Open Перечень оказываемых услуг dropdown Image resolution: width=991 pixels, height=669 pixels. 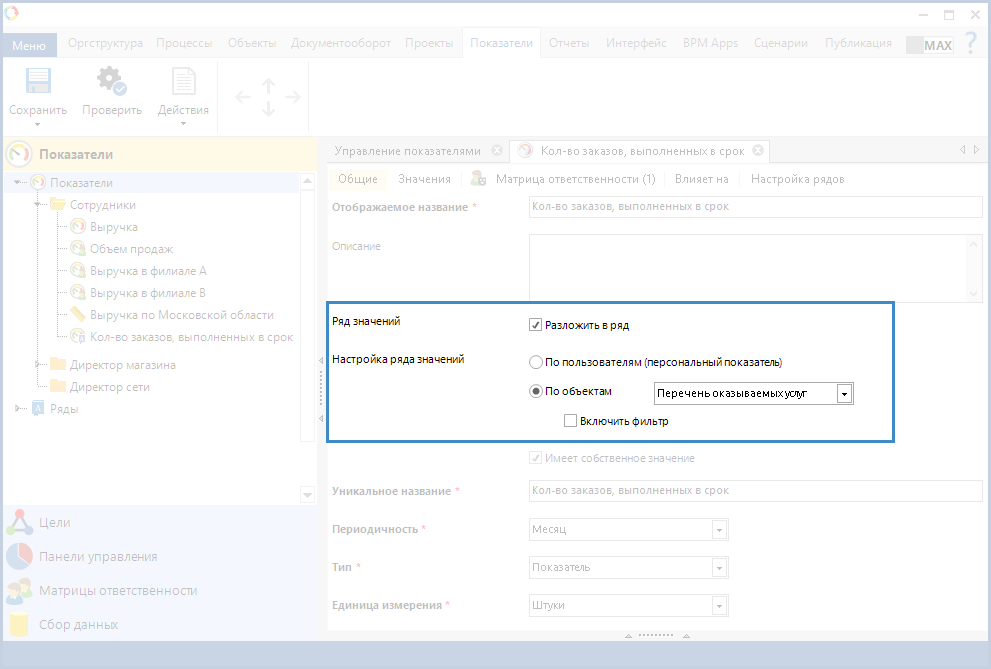pyautogui.click(x=844, y=394)
